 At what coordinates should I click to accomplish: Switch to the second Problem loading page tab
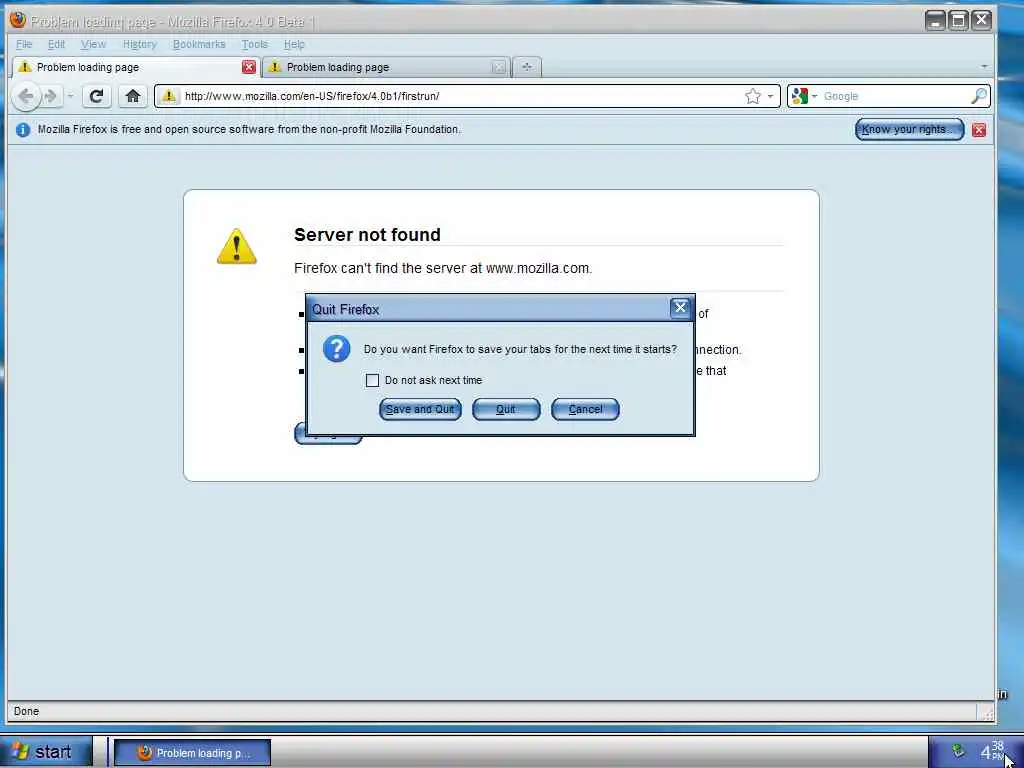point(387,67)
